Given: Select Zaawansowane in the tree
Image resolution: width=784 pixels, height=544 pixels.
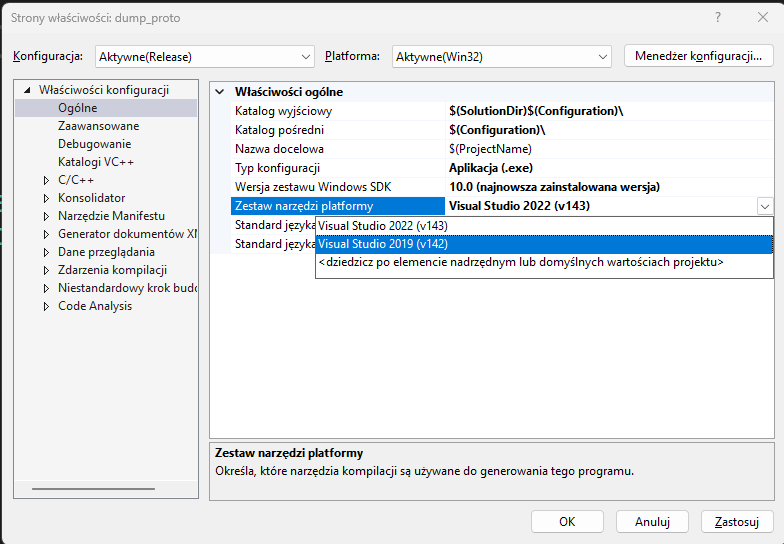Looking at the screenshot, I should coord(98,126).
